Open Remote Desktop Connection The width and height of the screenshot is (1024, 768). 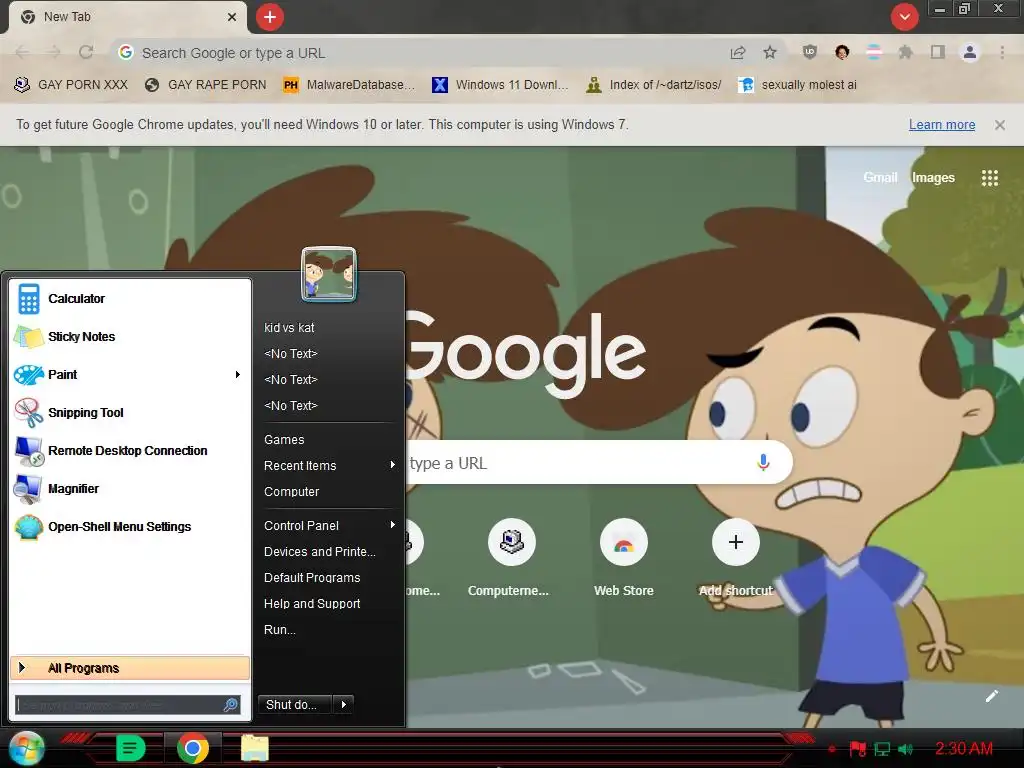[130, 451]
